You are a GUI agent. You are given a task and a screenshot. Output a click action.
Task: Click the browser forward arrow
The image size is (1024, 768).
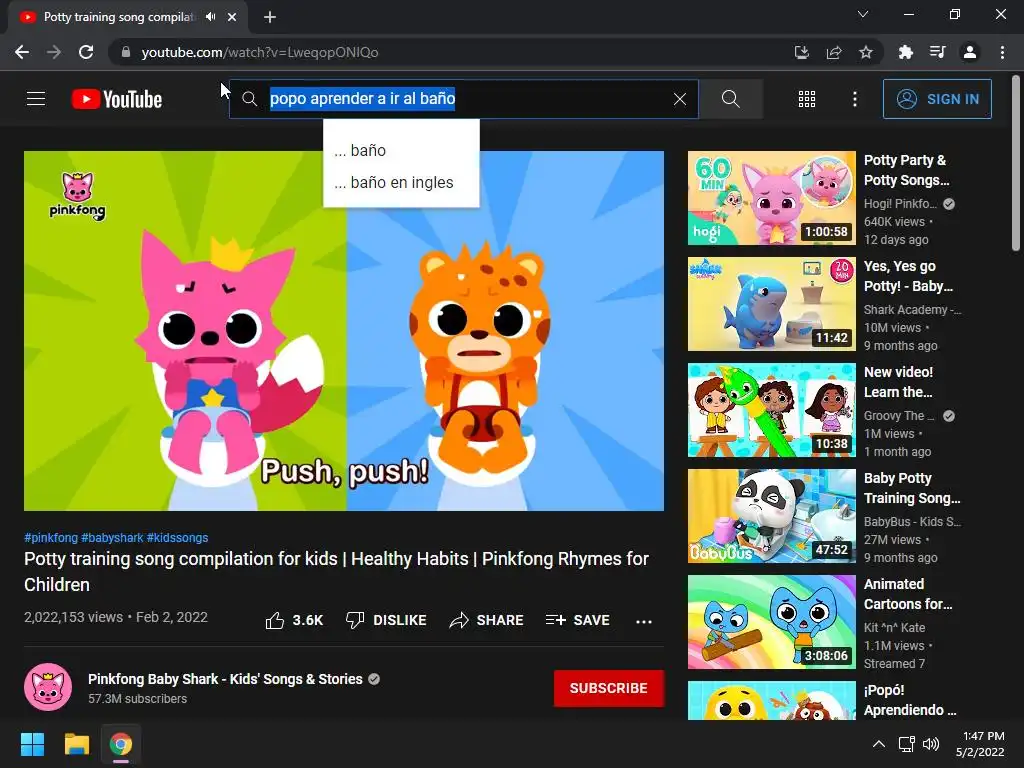click(x=54, y=52)
